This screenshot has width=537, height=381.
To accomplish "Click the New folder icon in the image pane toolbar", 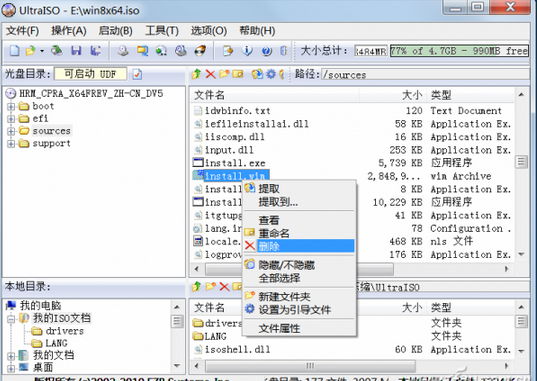I will [x=224, y=74].
